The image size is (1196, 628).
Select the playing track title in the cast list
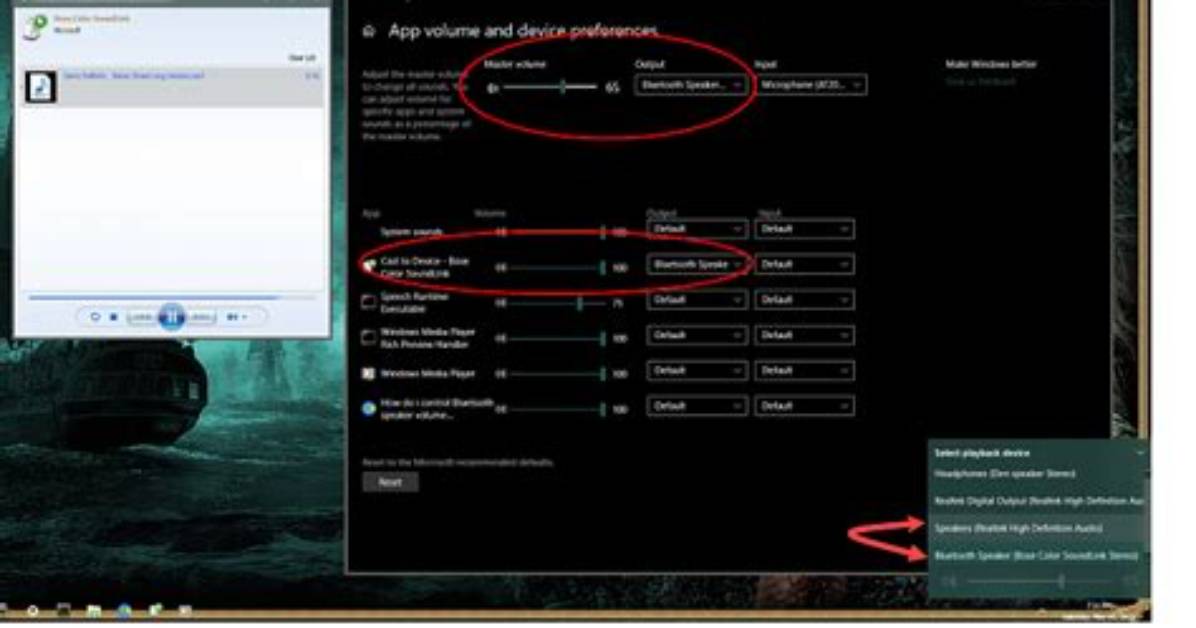[x=133, y=76]
